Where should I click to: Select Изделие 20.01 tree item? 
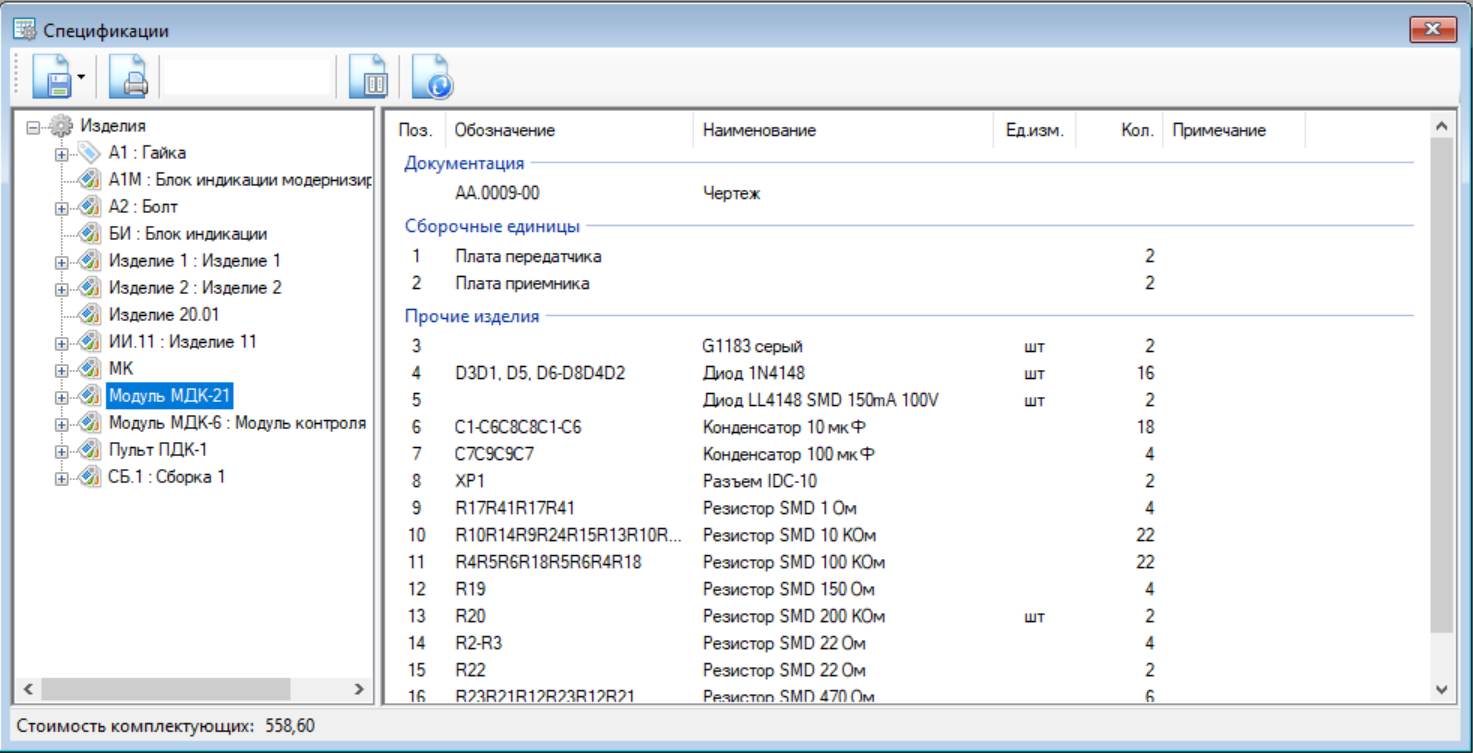pyautogui.click(x=164, y=315)
